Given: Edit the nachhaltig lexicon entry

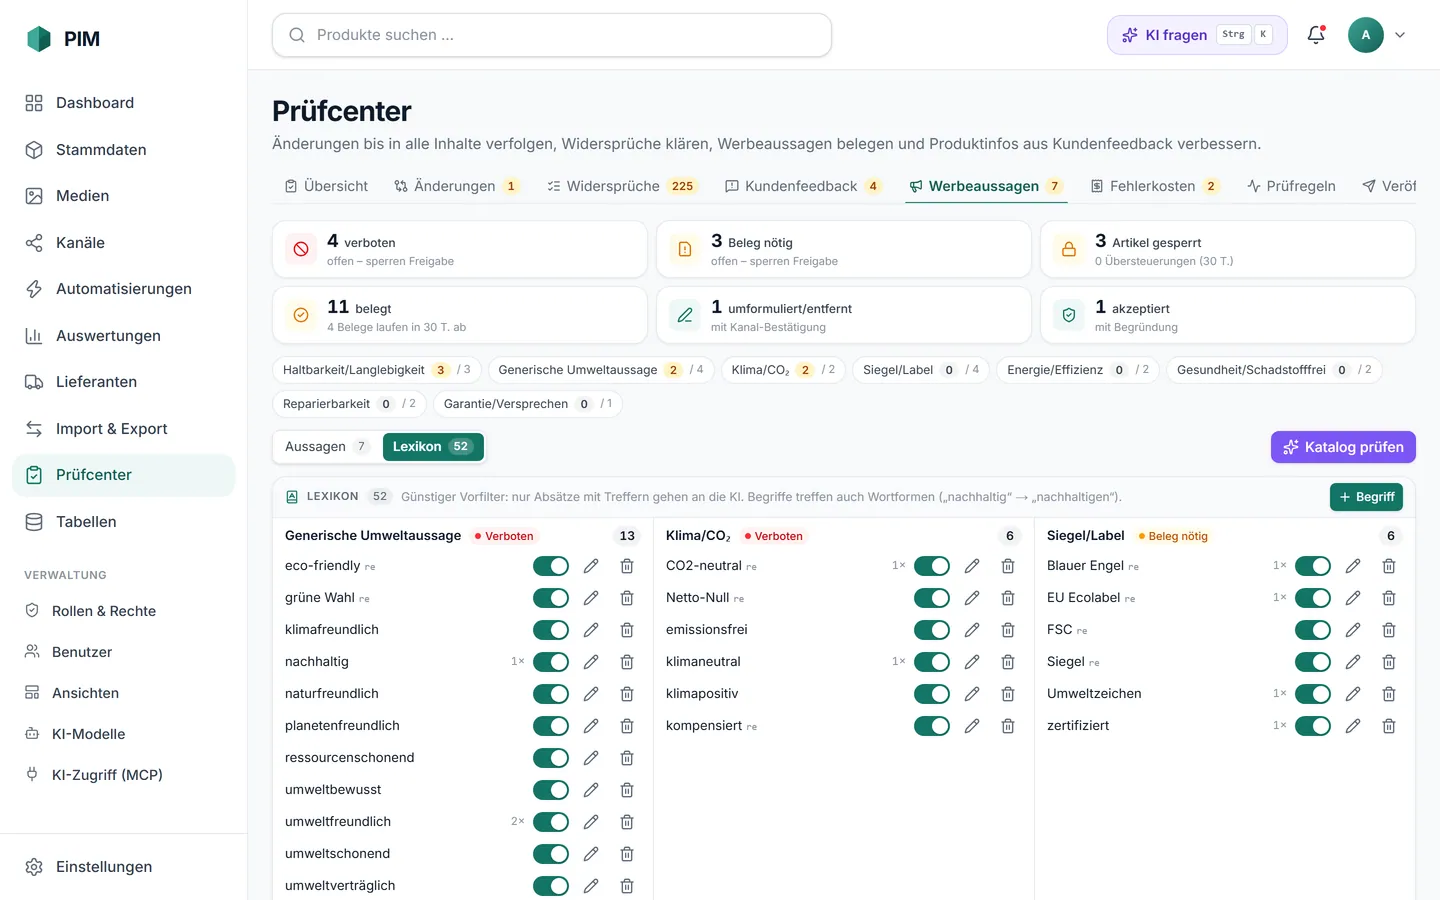Looking at the screenshot, I should [591, 662].
